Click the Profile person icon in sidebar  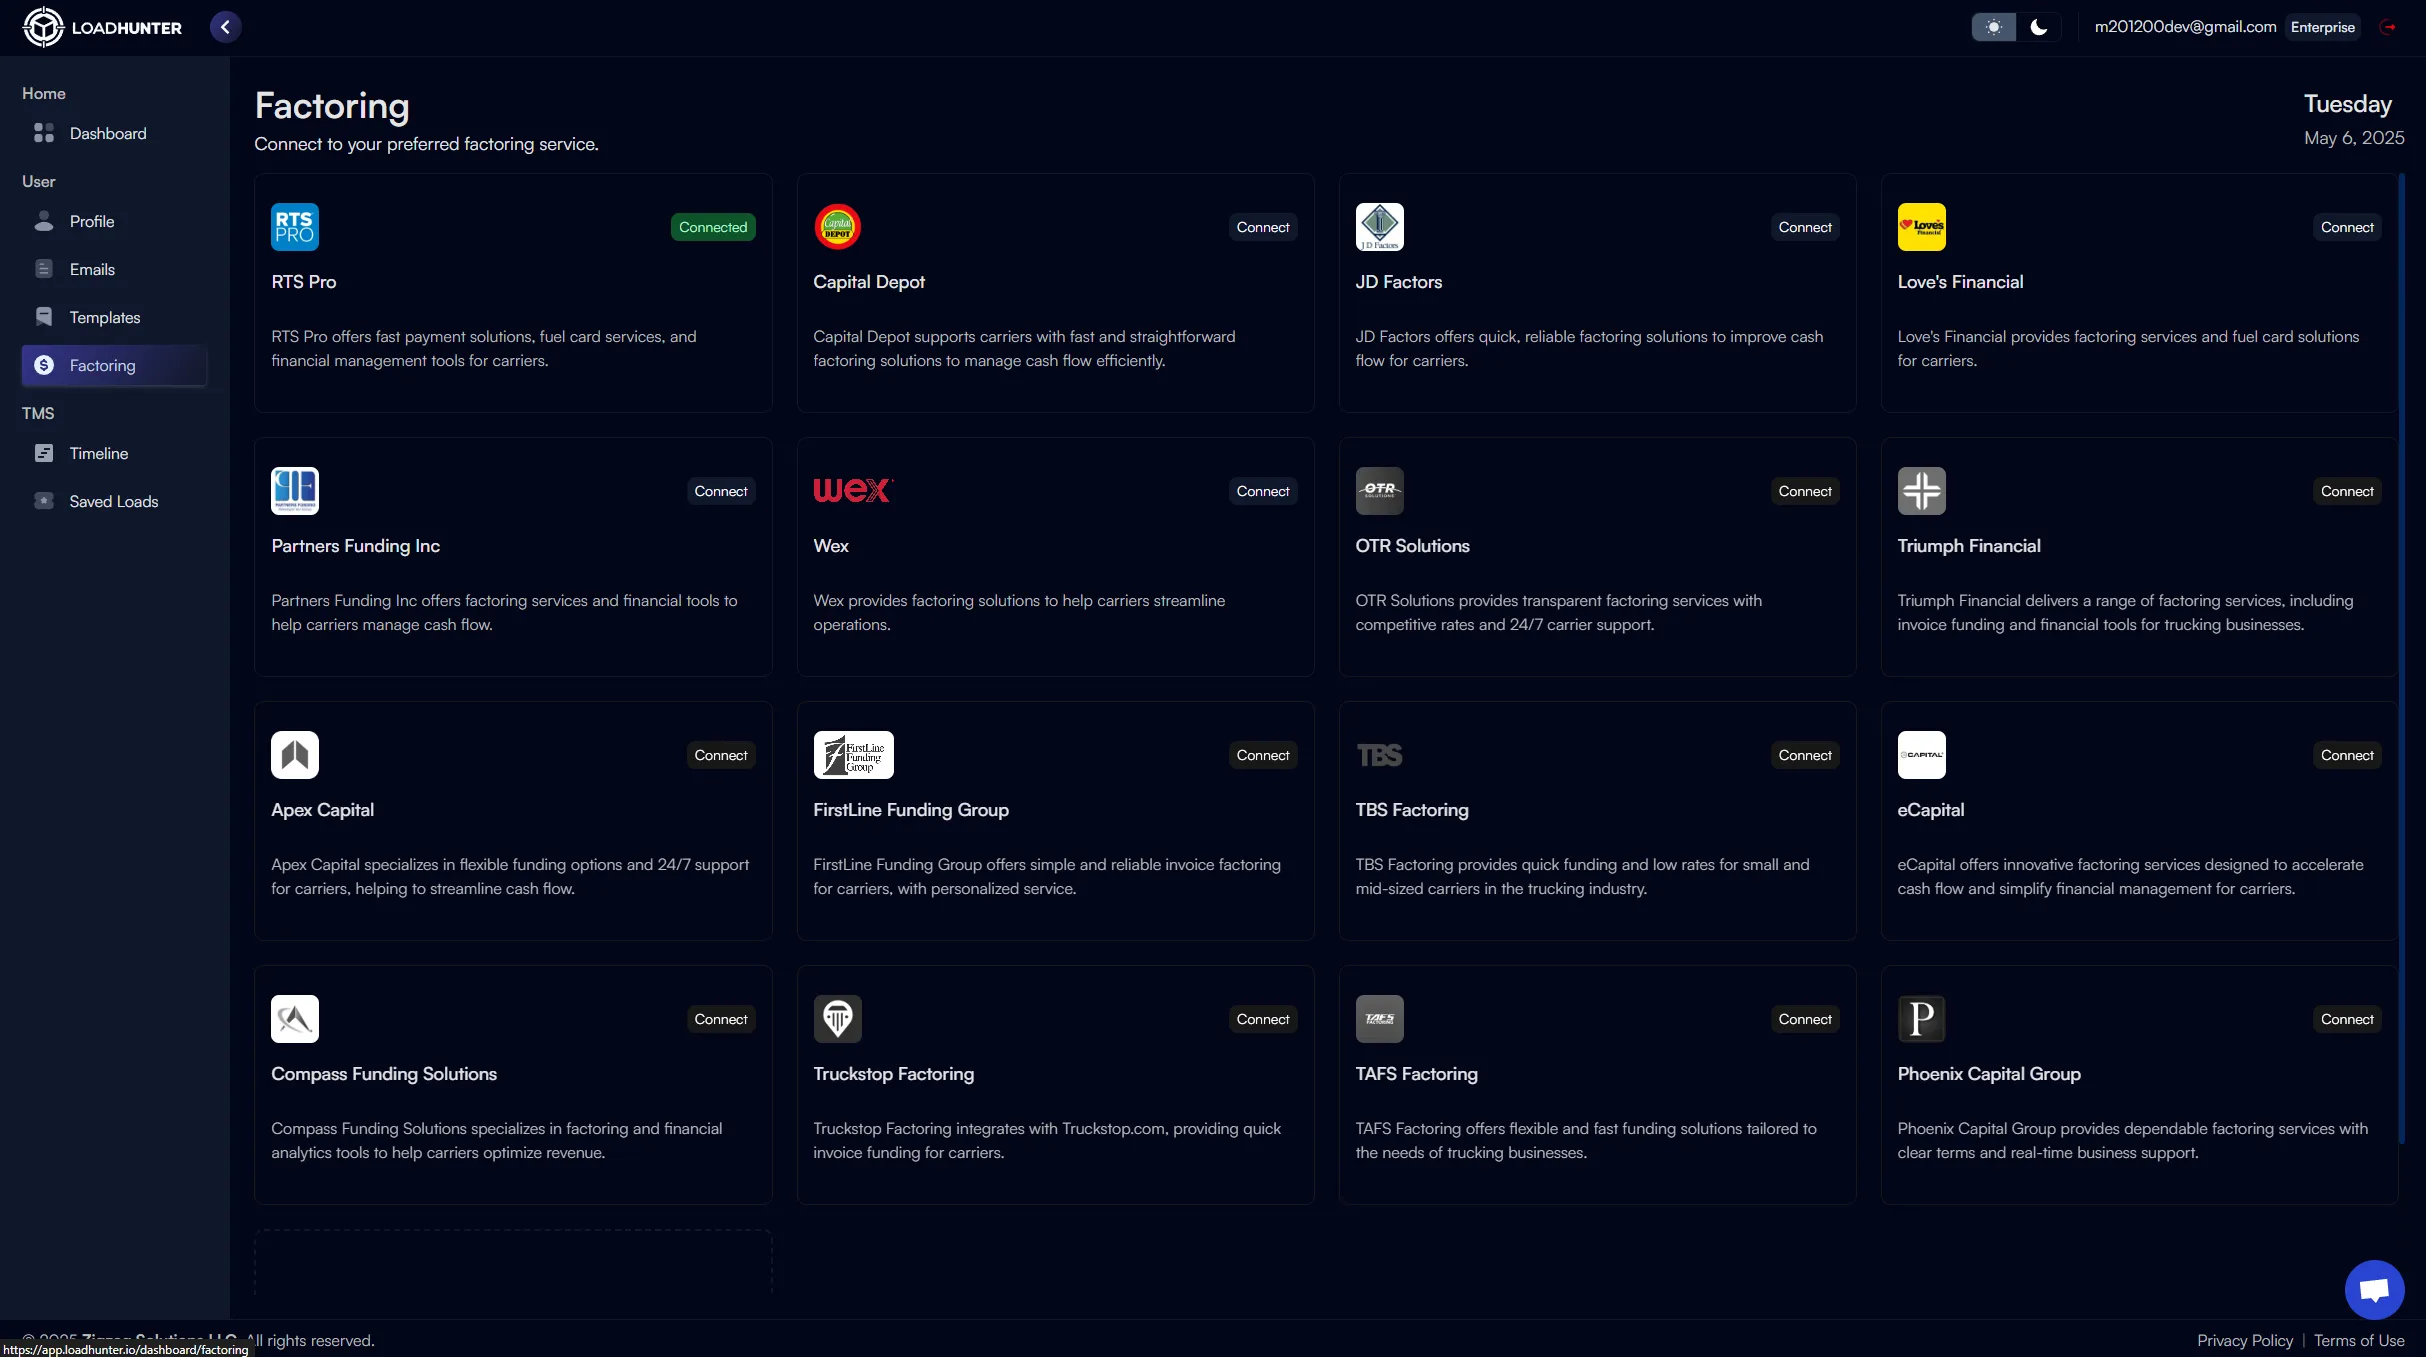click(44, 221)
